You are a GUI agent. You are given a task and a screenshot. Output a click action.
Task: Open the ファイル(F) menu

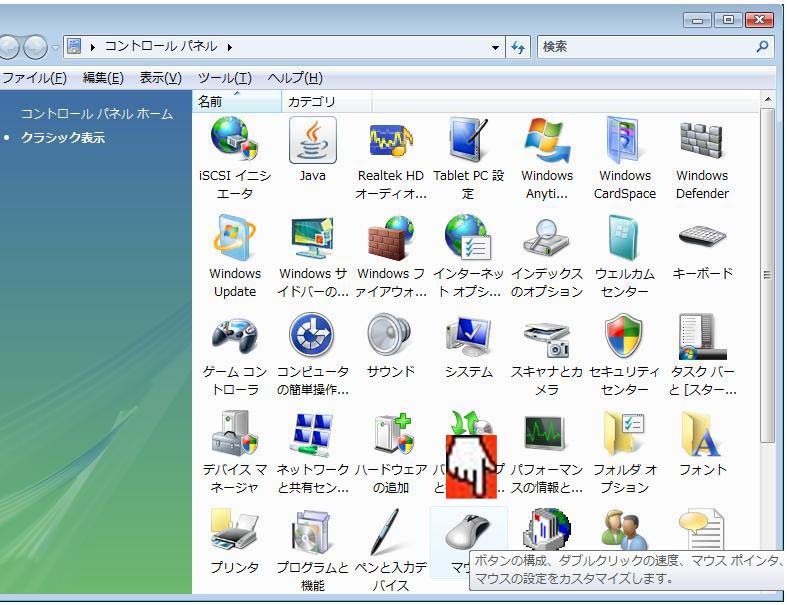pos(33,78)
